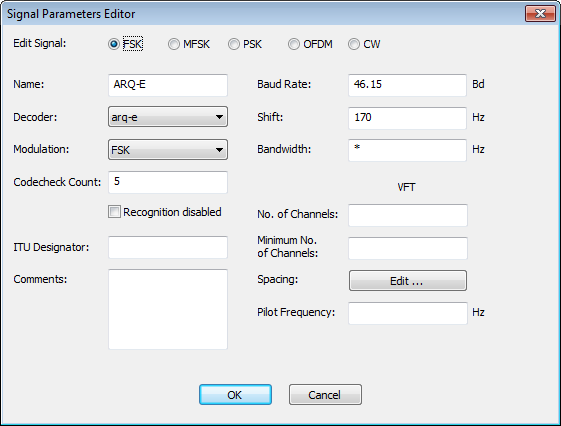Open the Spacing Edit button

click(x=408, y=280)
